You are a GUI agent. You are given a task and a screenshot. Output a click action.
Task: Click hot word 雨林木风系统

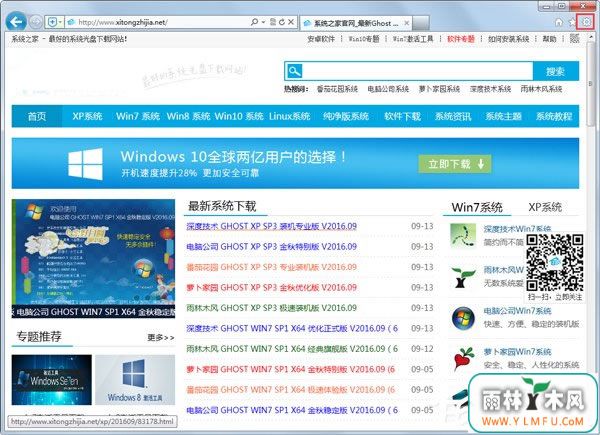pyautogui.click(x=541, y=89)
